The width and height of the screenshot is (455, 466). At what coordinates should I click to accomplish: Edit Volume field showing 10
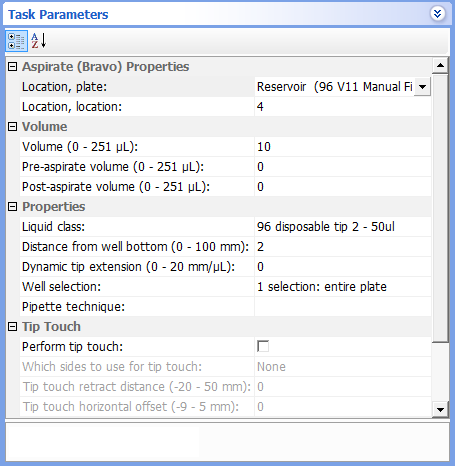point(343,147)
